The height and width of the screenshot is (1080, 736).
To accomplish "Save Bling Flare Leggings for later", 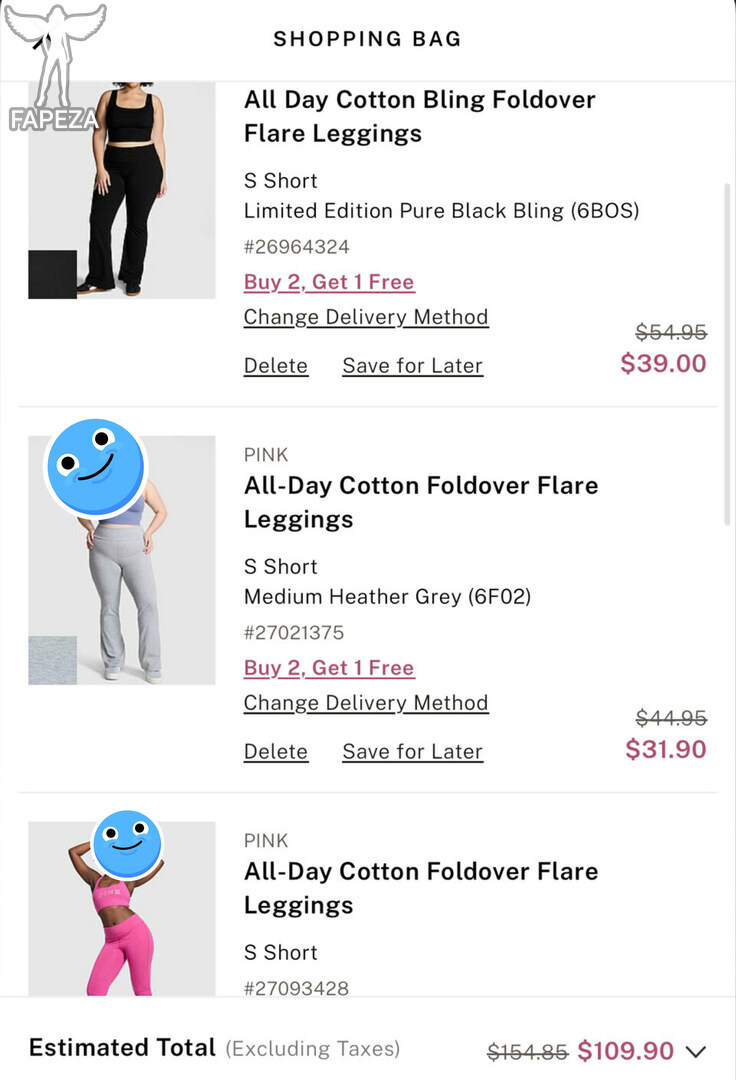I will [412, 366].
